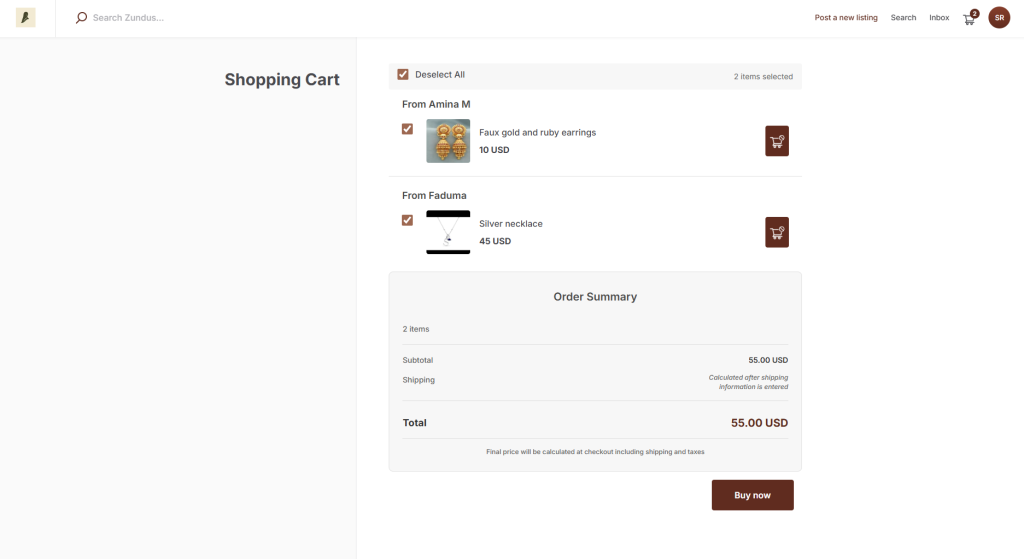
Task: Open the Silver necklace listing title
Action: [511, 224]
